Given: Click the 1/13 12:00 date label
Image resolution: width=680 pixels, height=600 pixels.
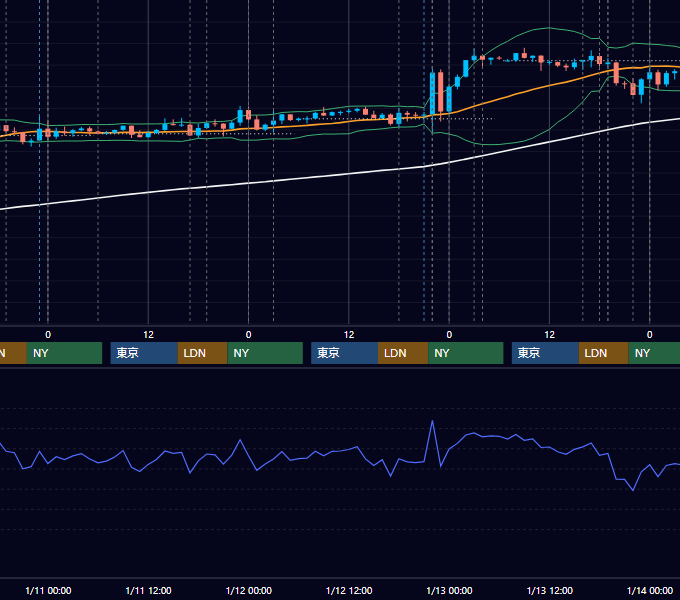Looking at the screenshot, I should click(549, 590).
